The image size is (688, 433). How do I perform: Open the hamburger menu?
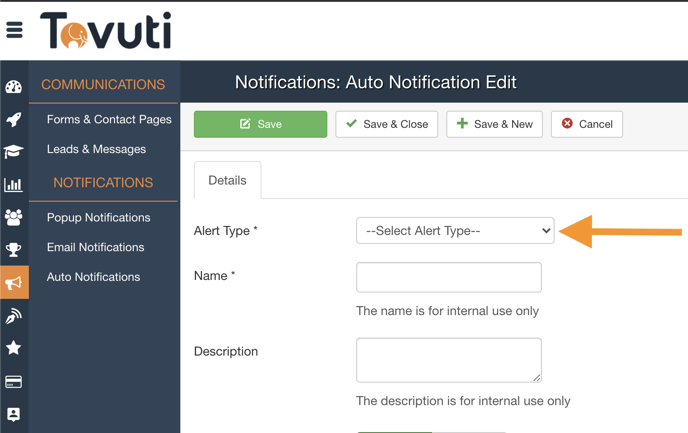pyautogui.click(x=14, y=30)
